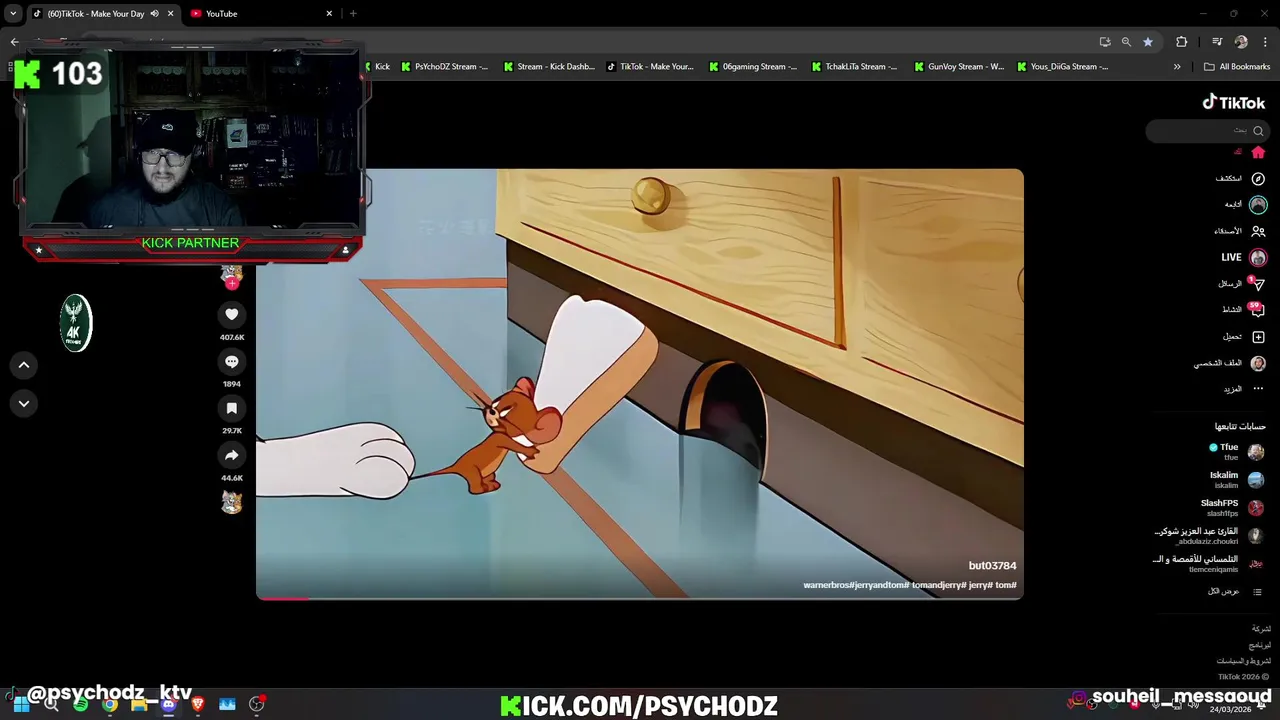Image resolution: width=1280 pixels, height=720 pixels.
Task: Go to the previous video arrow
Action: pos(24,365)
